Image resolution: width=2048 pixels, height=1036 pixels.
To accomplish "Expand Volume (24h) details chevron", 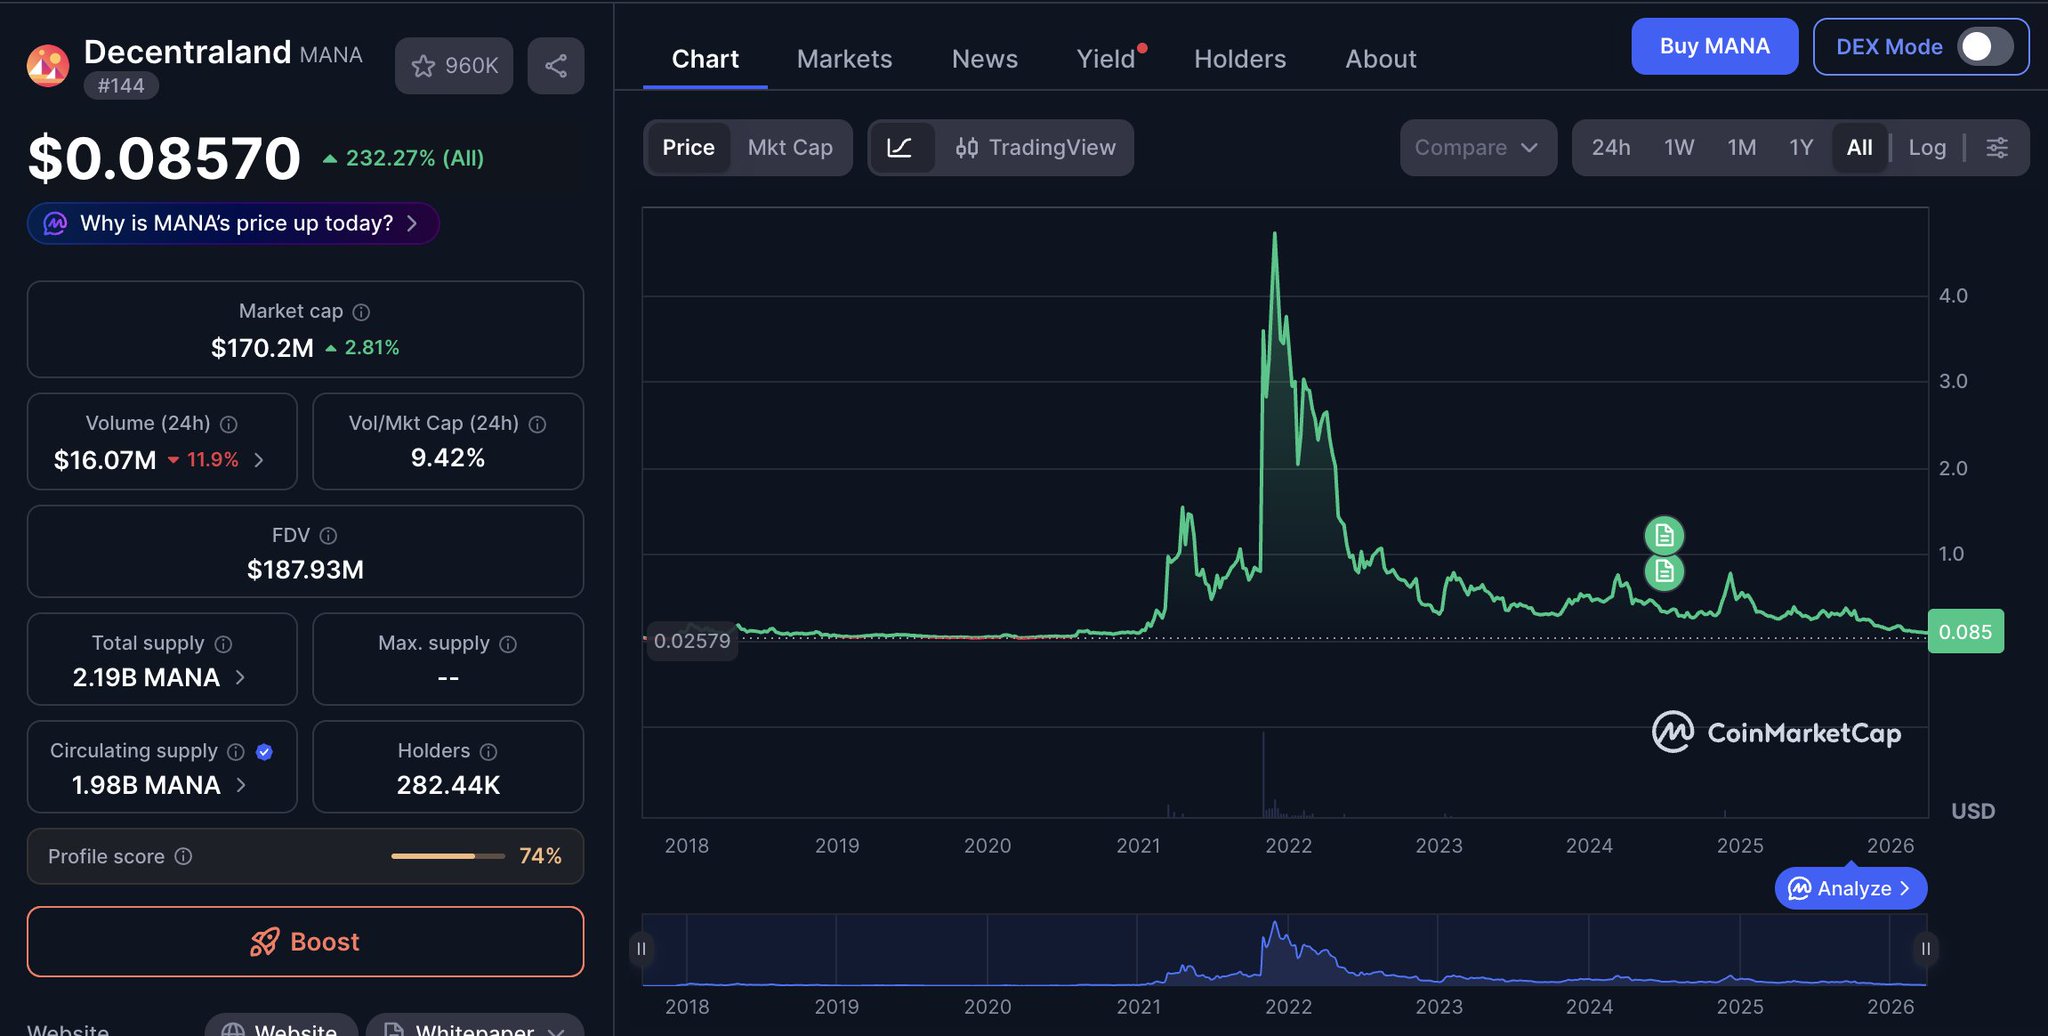I will pyautogui.click(x=259, y=460).
